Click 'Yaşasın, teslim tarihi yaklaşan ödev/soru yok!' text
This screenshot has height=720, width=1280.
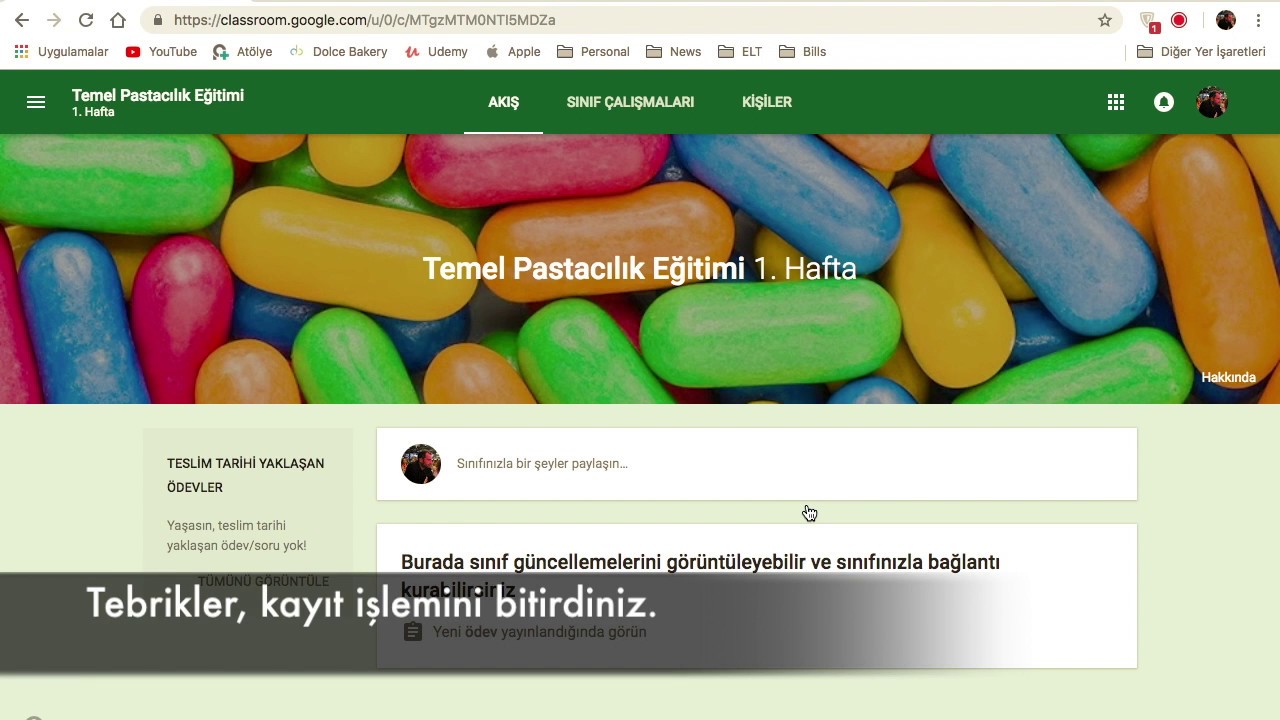tap(237, 536)
